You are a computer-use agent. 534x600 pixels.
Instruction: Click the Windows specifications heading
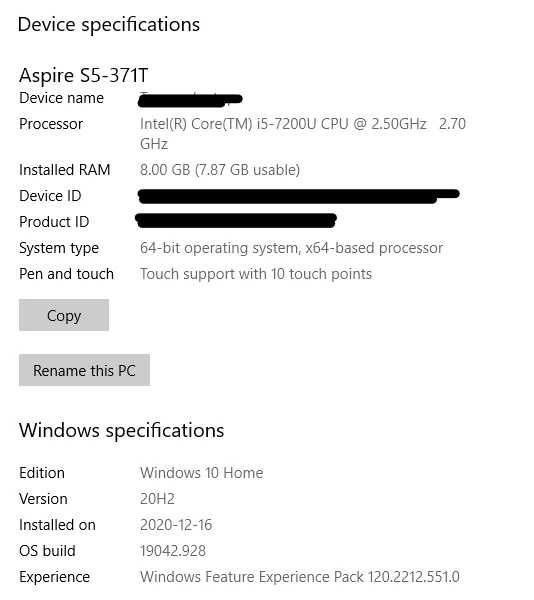click(122, 430)
